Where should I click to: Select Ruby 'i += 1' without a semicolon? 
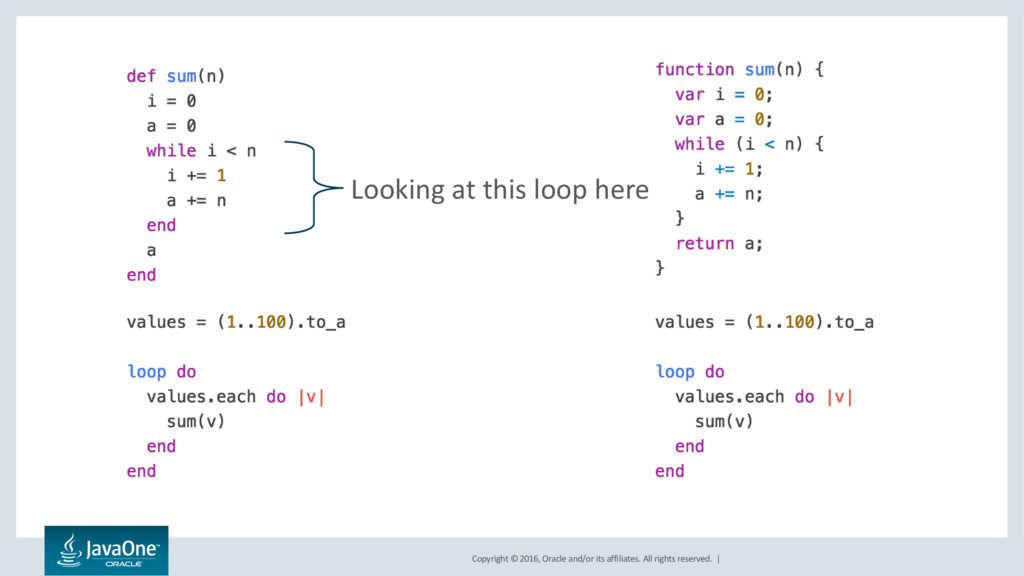click(197, 176)
